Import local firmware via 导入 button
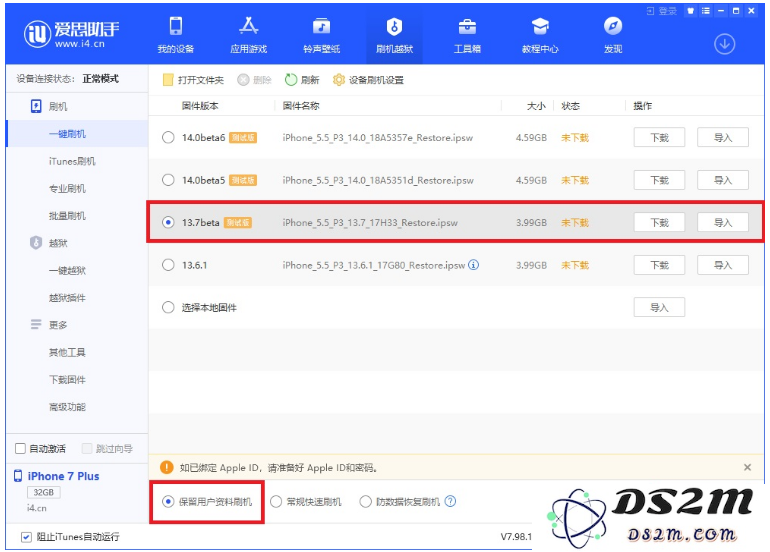This screenshot has height=552, width=770. tap(659, 307)
